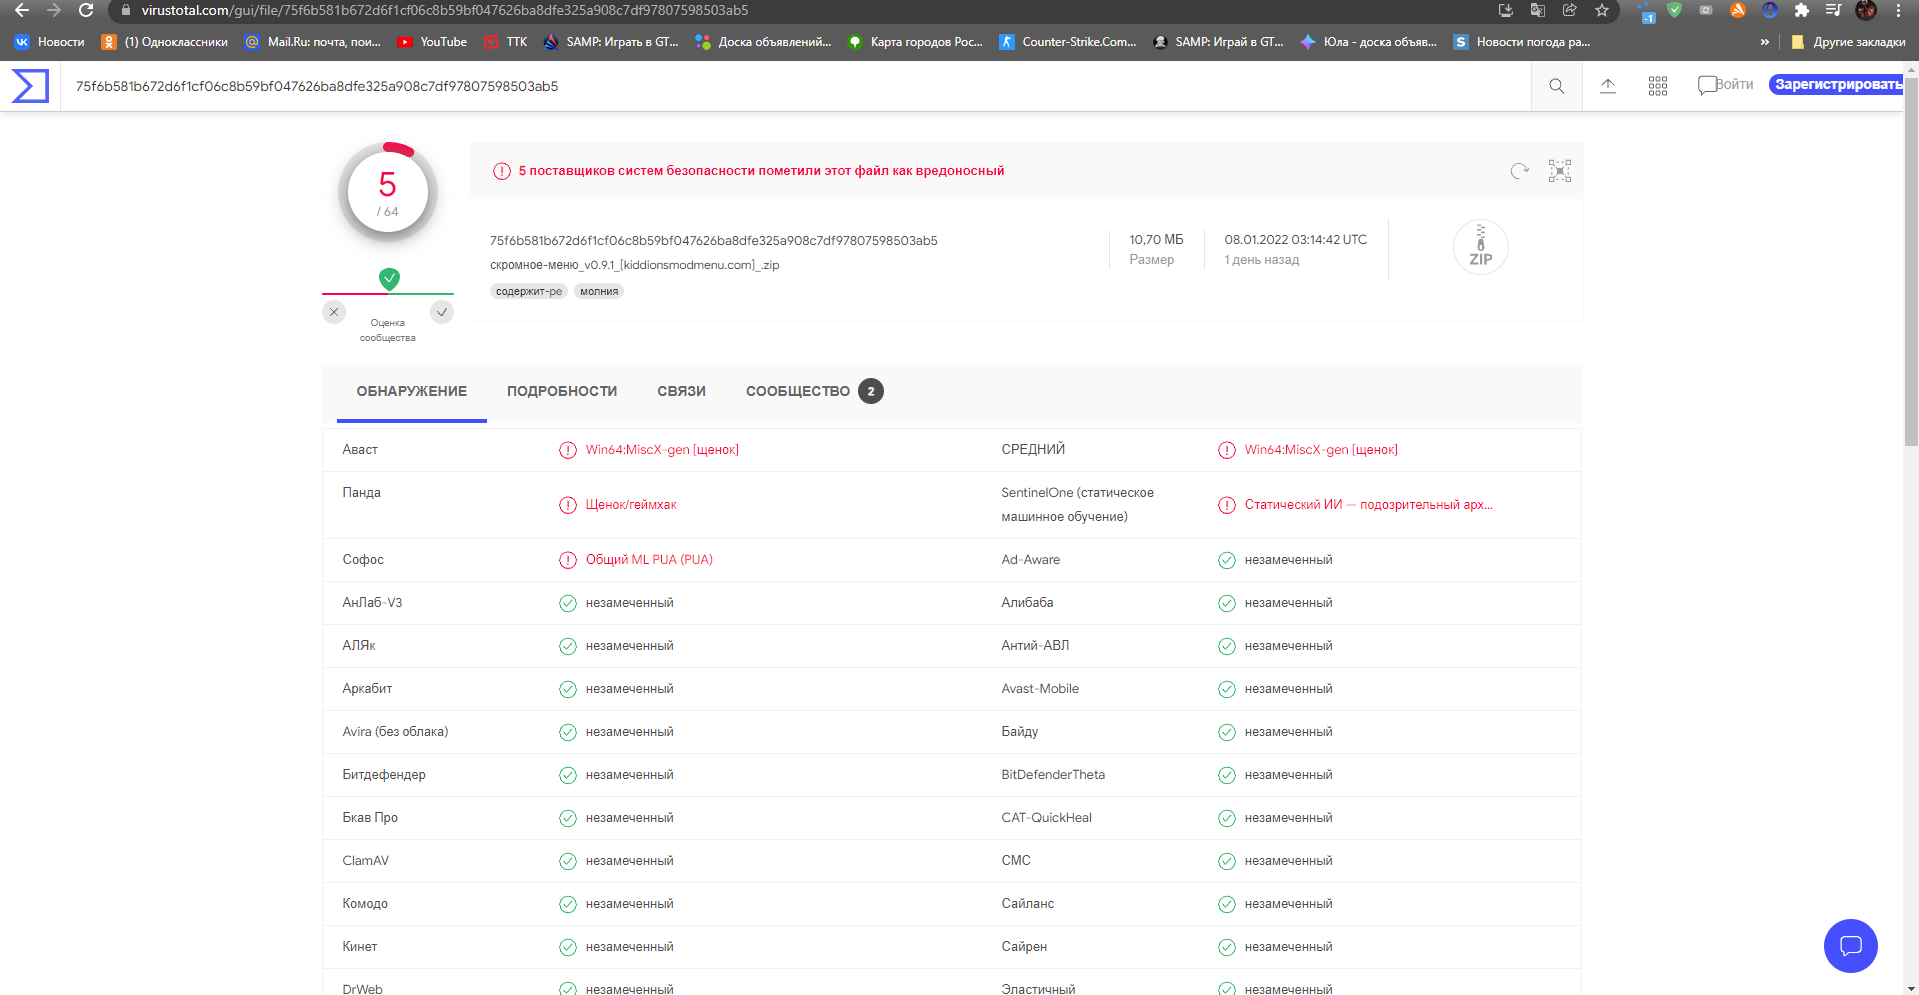The height and width of the screenshot is (995, 1919).
Task: Go back with browser back arrow
Action: tap(21, 10)
